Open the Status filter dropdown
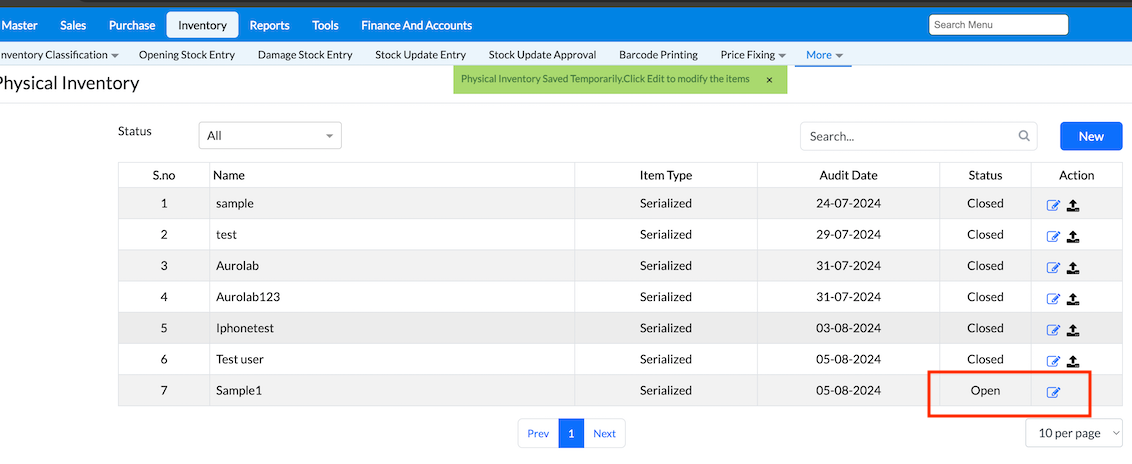Screen dimensions: 1132x464 coord(270,136)
